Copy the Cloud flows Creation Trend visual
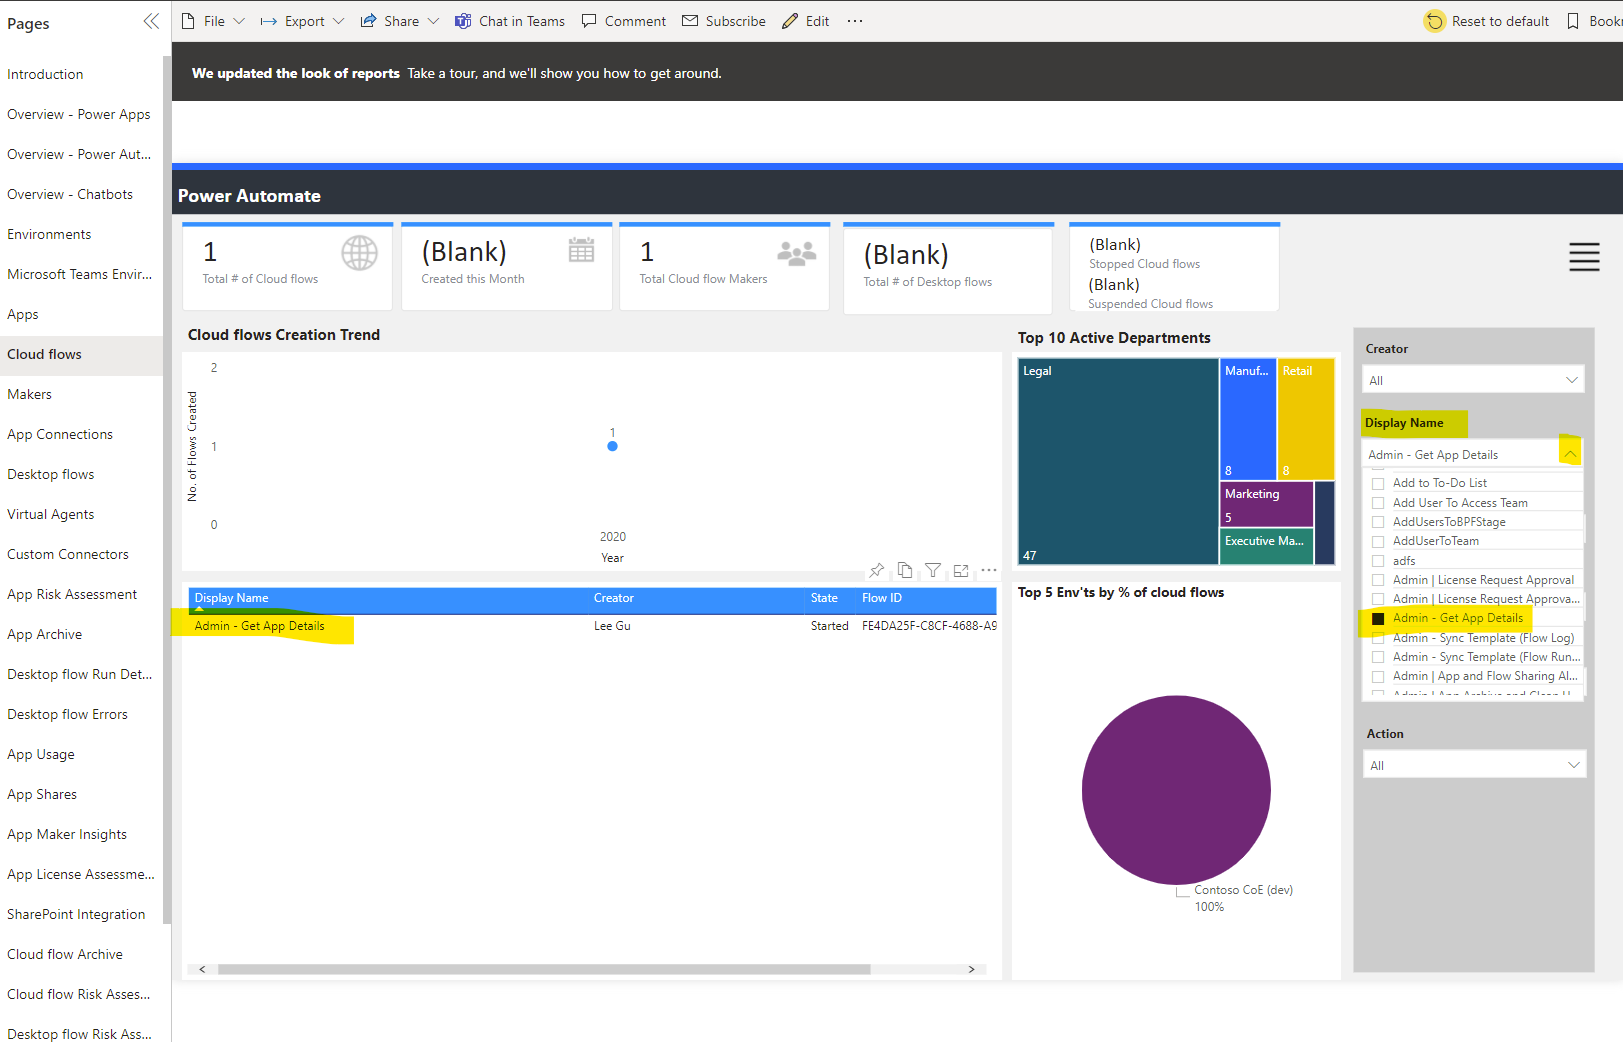The width and height of the screenshot is (1623, 1042). 905,570
